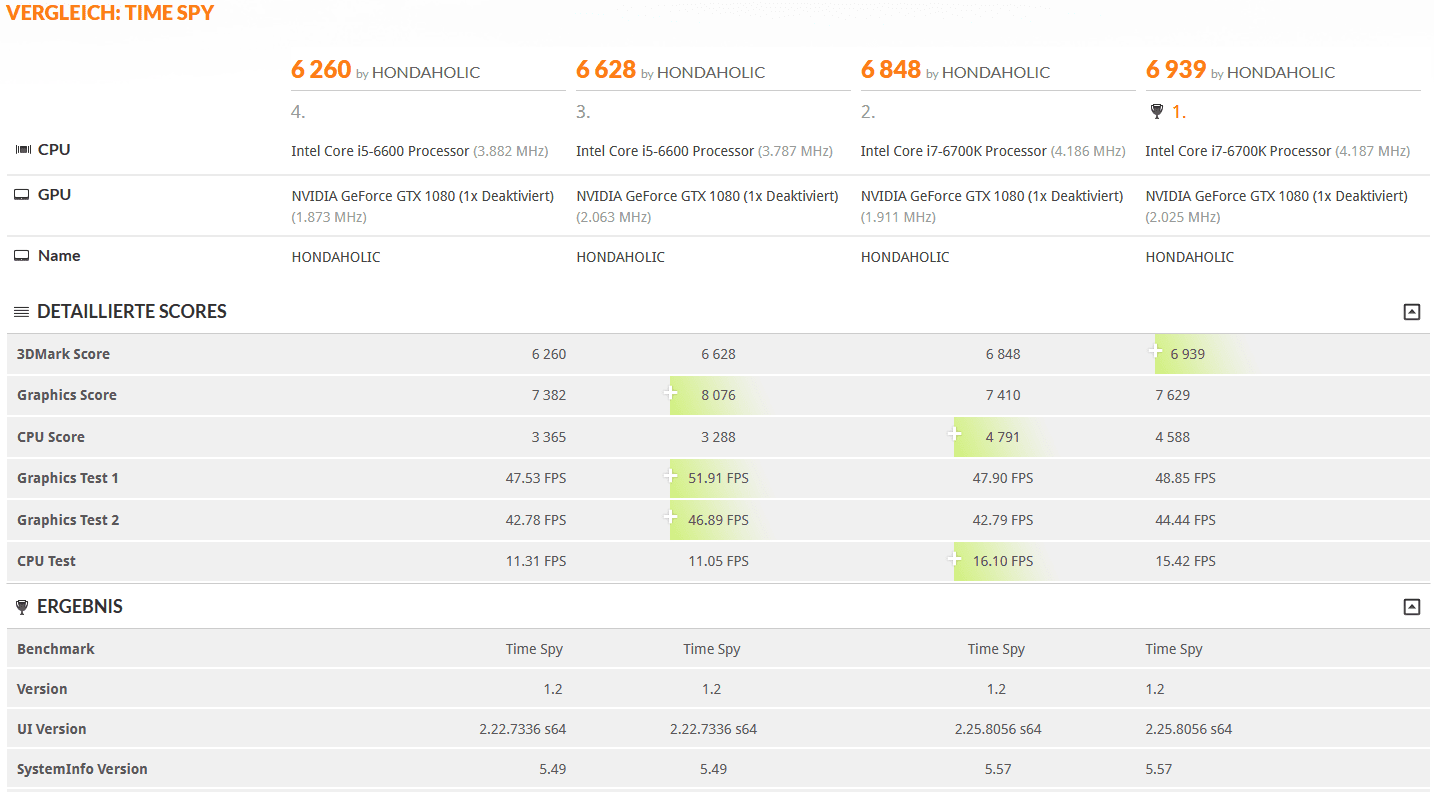Click the 7 410 graphics score value
Screen dimensions: 1434x792
1003,395
